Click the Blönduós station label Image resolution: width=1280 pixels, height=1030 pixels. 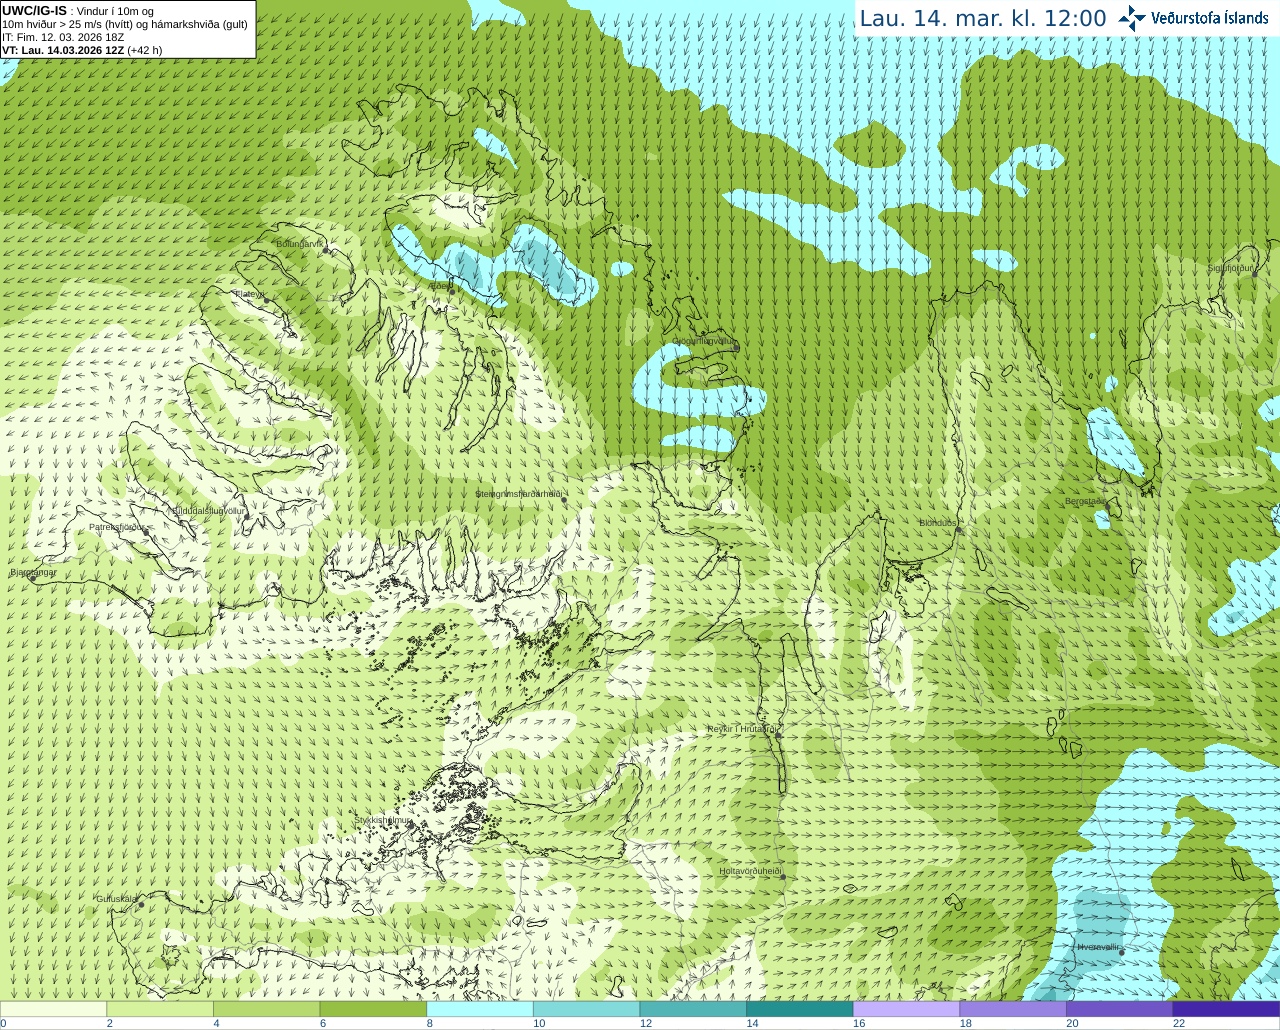pos(938,524)
